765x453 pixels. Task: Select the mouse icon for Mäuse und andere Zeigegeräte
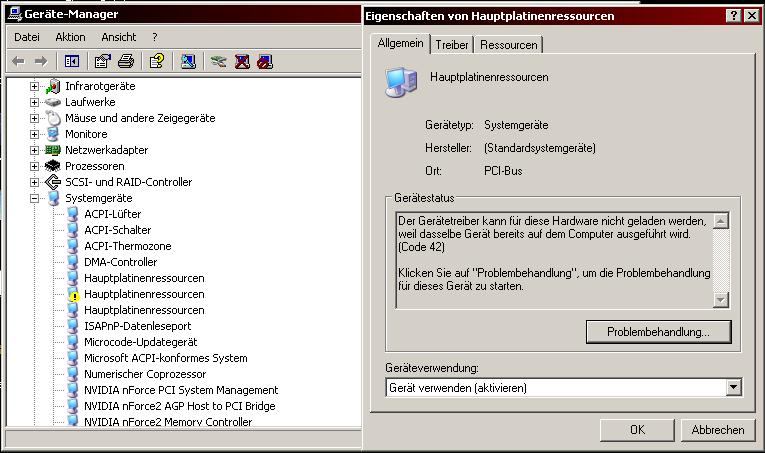coord(53,118)
